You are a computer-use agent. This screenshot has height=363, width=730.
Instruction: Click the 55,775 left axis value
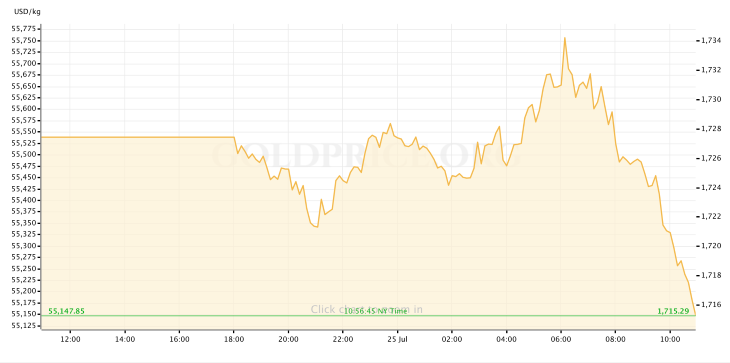(x=25, y=29)
